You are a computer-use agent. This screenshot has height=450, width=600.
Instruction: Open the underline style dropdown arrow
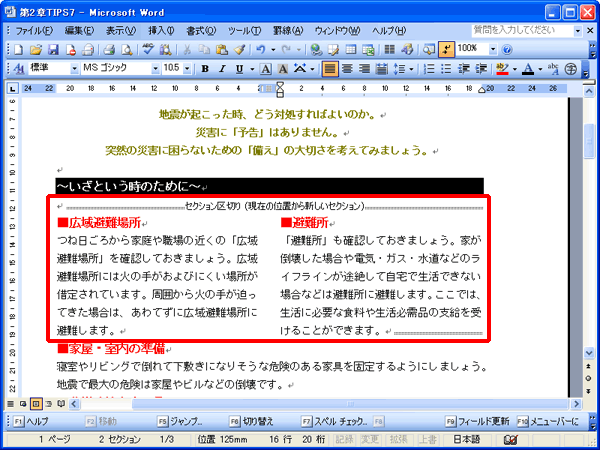click(252, 69)
